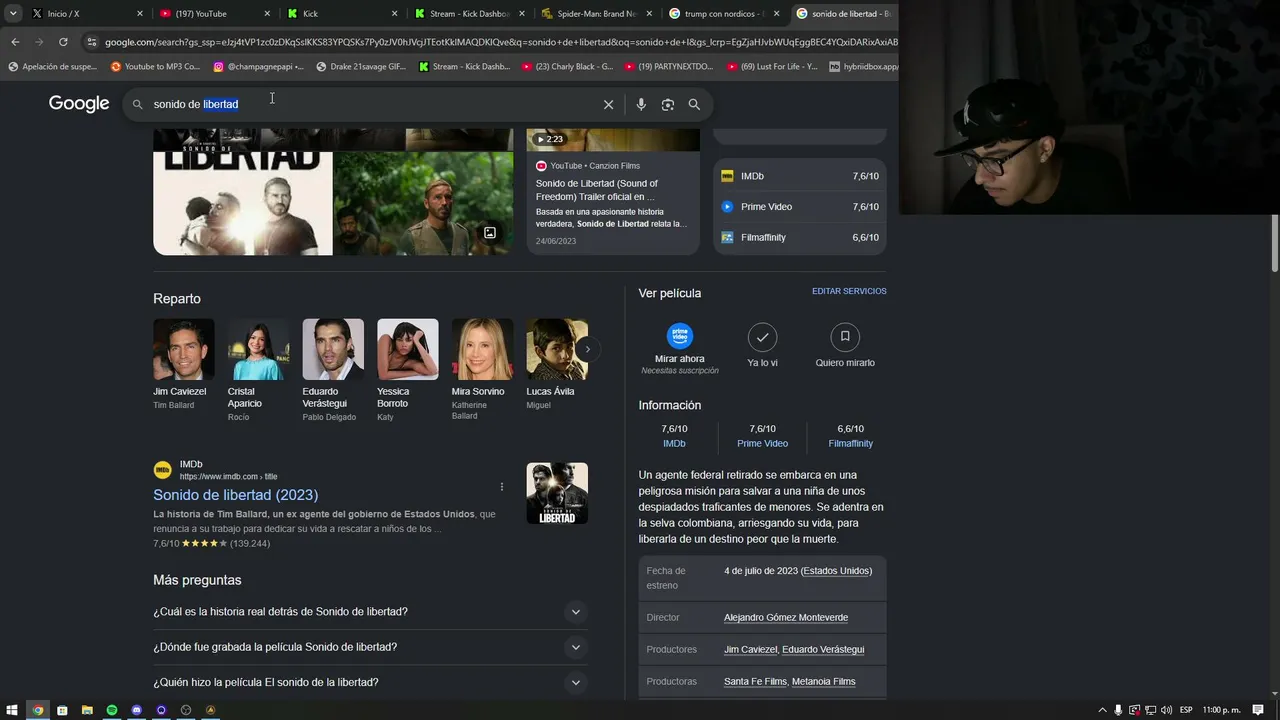Viewport: 1280px width, 720px height.
Task: Click the Chrome address bar URL
Action: 500,42
